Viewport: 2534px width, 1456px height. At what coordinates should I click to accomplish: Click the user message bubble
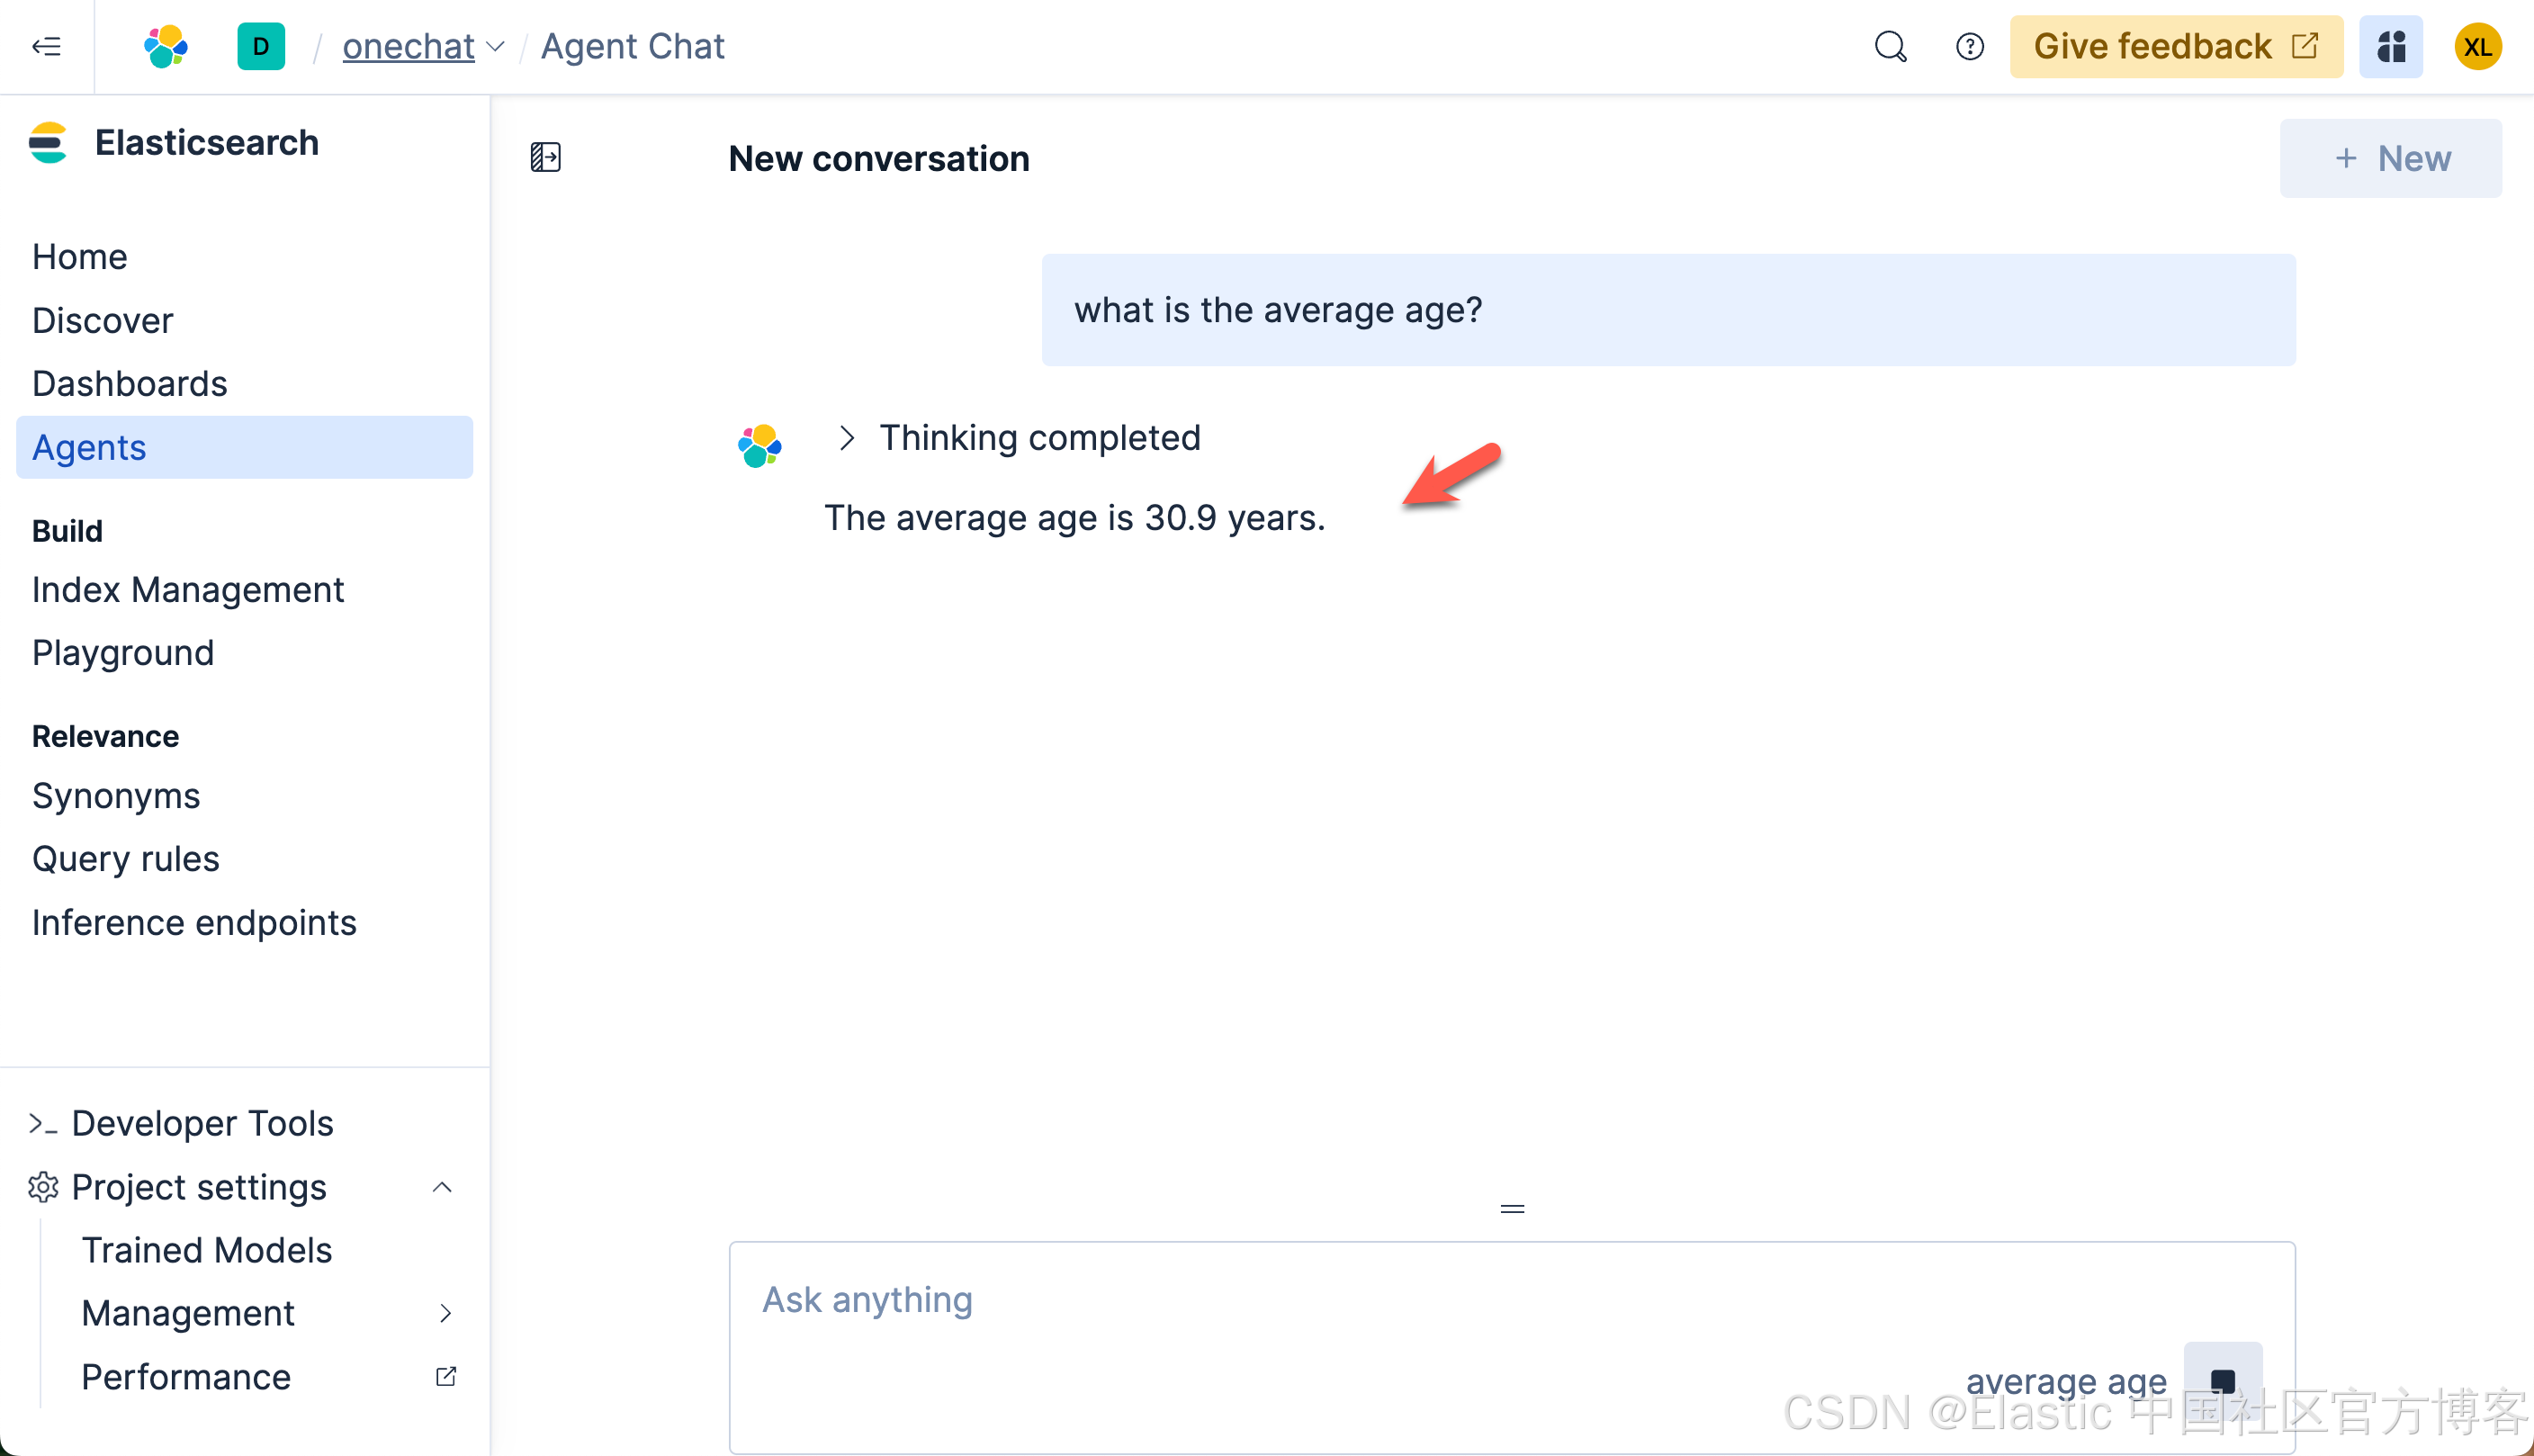(x=1668, y=310)
